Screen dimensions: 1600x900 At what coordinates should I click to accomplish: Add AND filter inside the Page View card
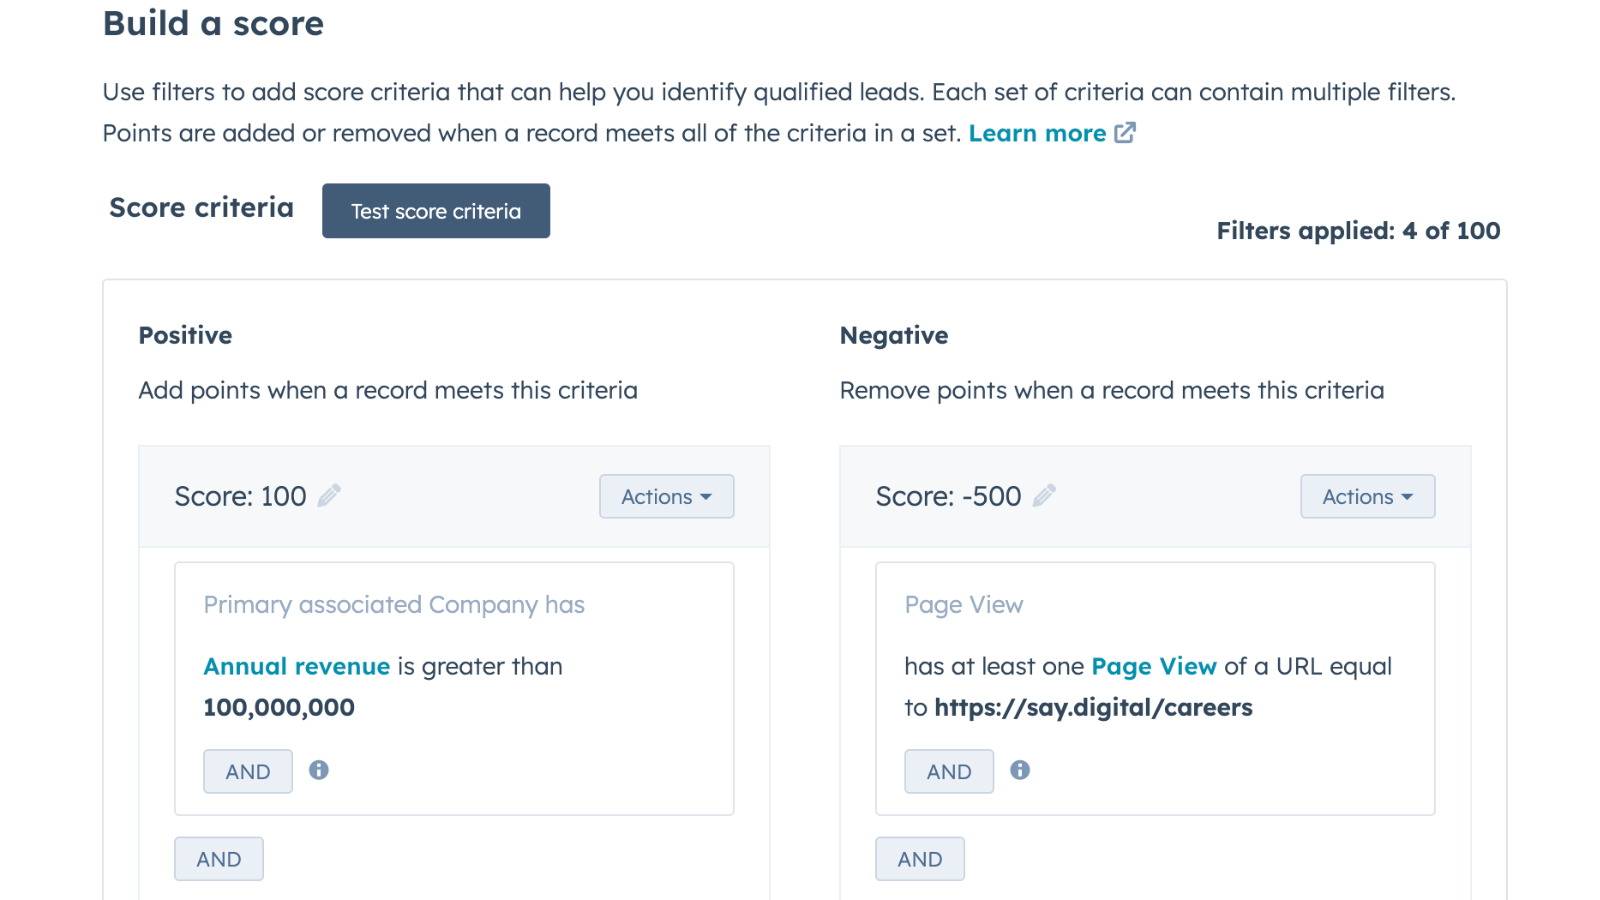point(949,772)
